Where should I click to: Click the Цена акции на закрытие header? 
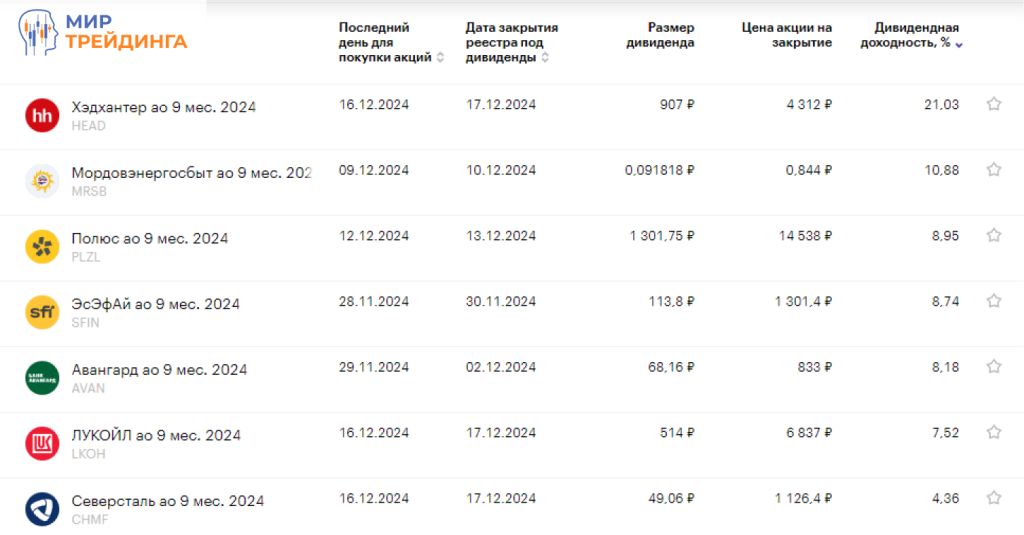(x=787, y=35)
